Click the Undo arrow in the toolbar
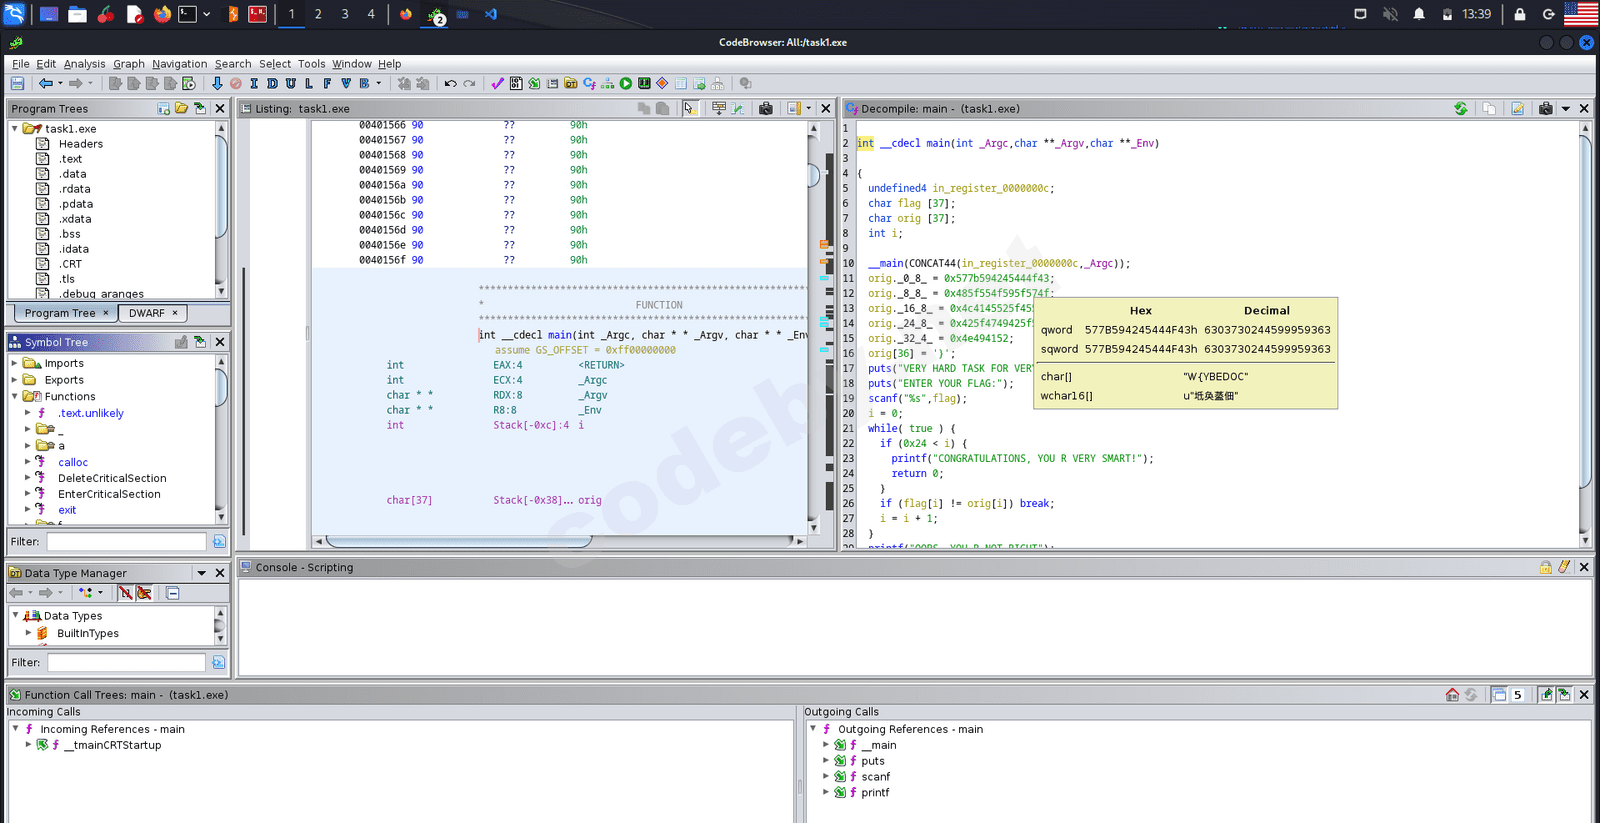 point(451,84)
